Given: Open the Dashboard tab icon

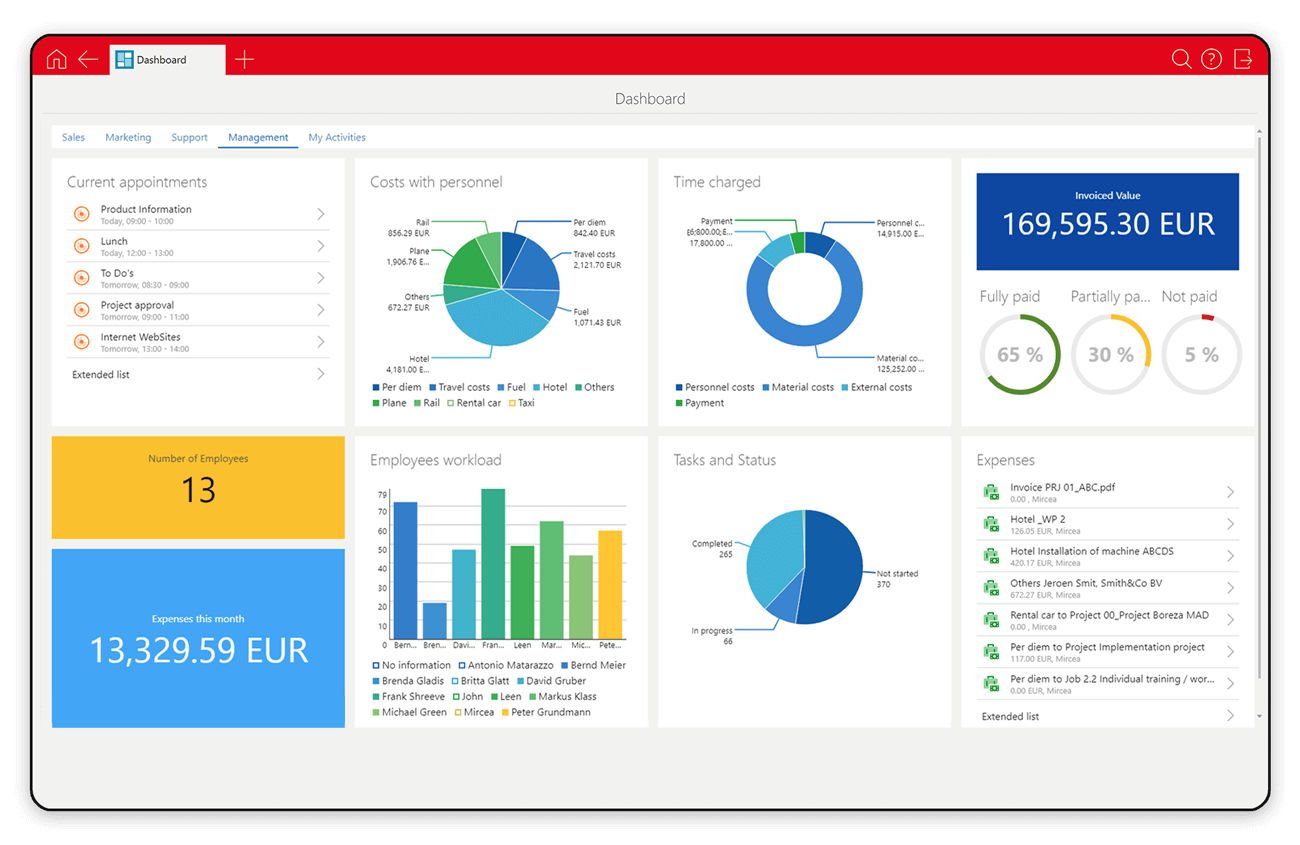Looking at the screenshot, I should click(124, 60).
